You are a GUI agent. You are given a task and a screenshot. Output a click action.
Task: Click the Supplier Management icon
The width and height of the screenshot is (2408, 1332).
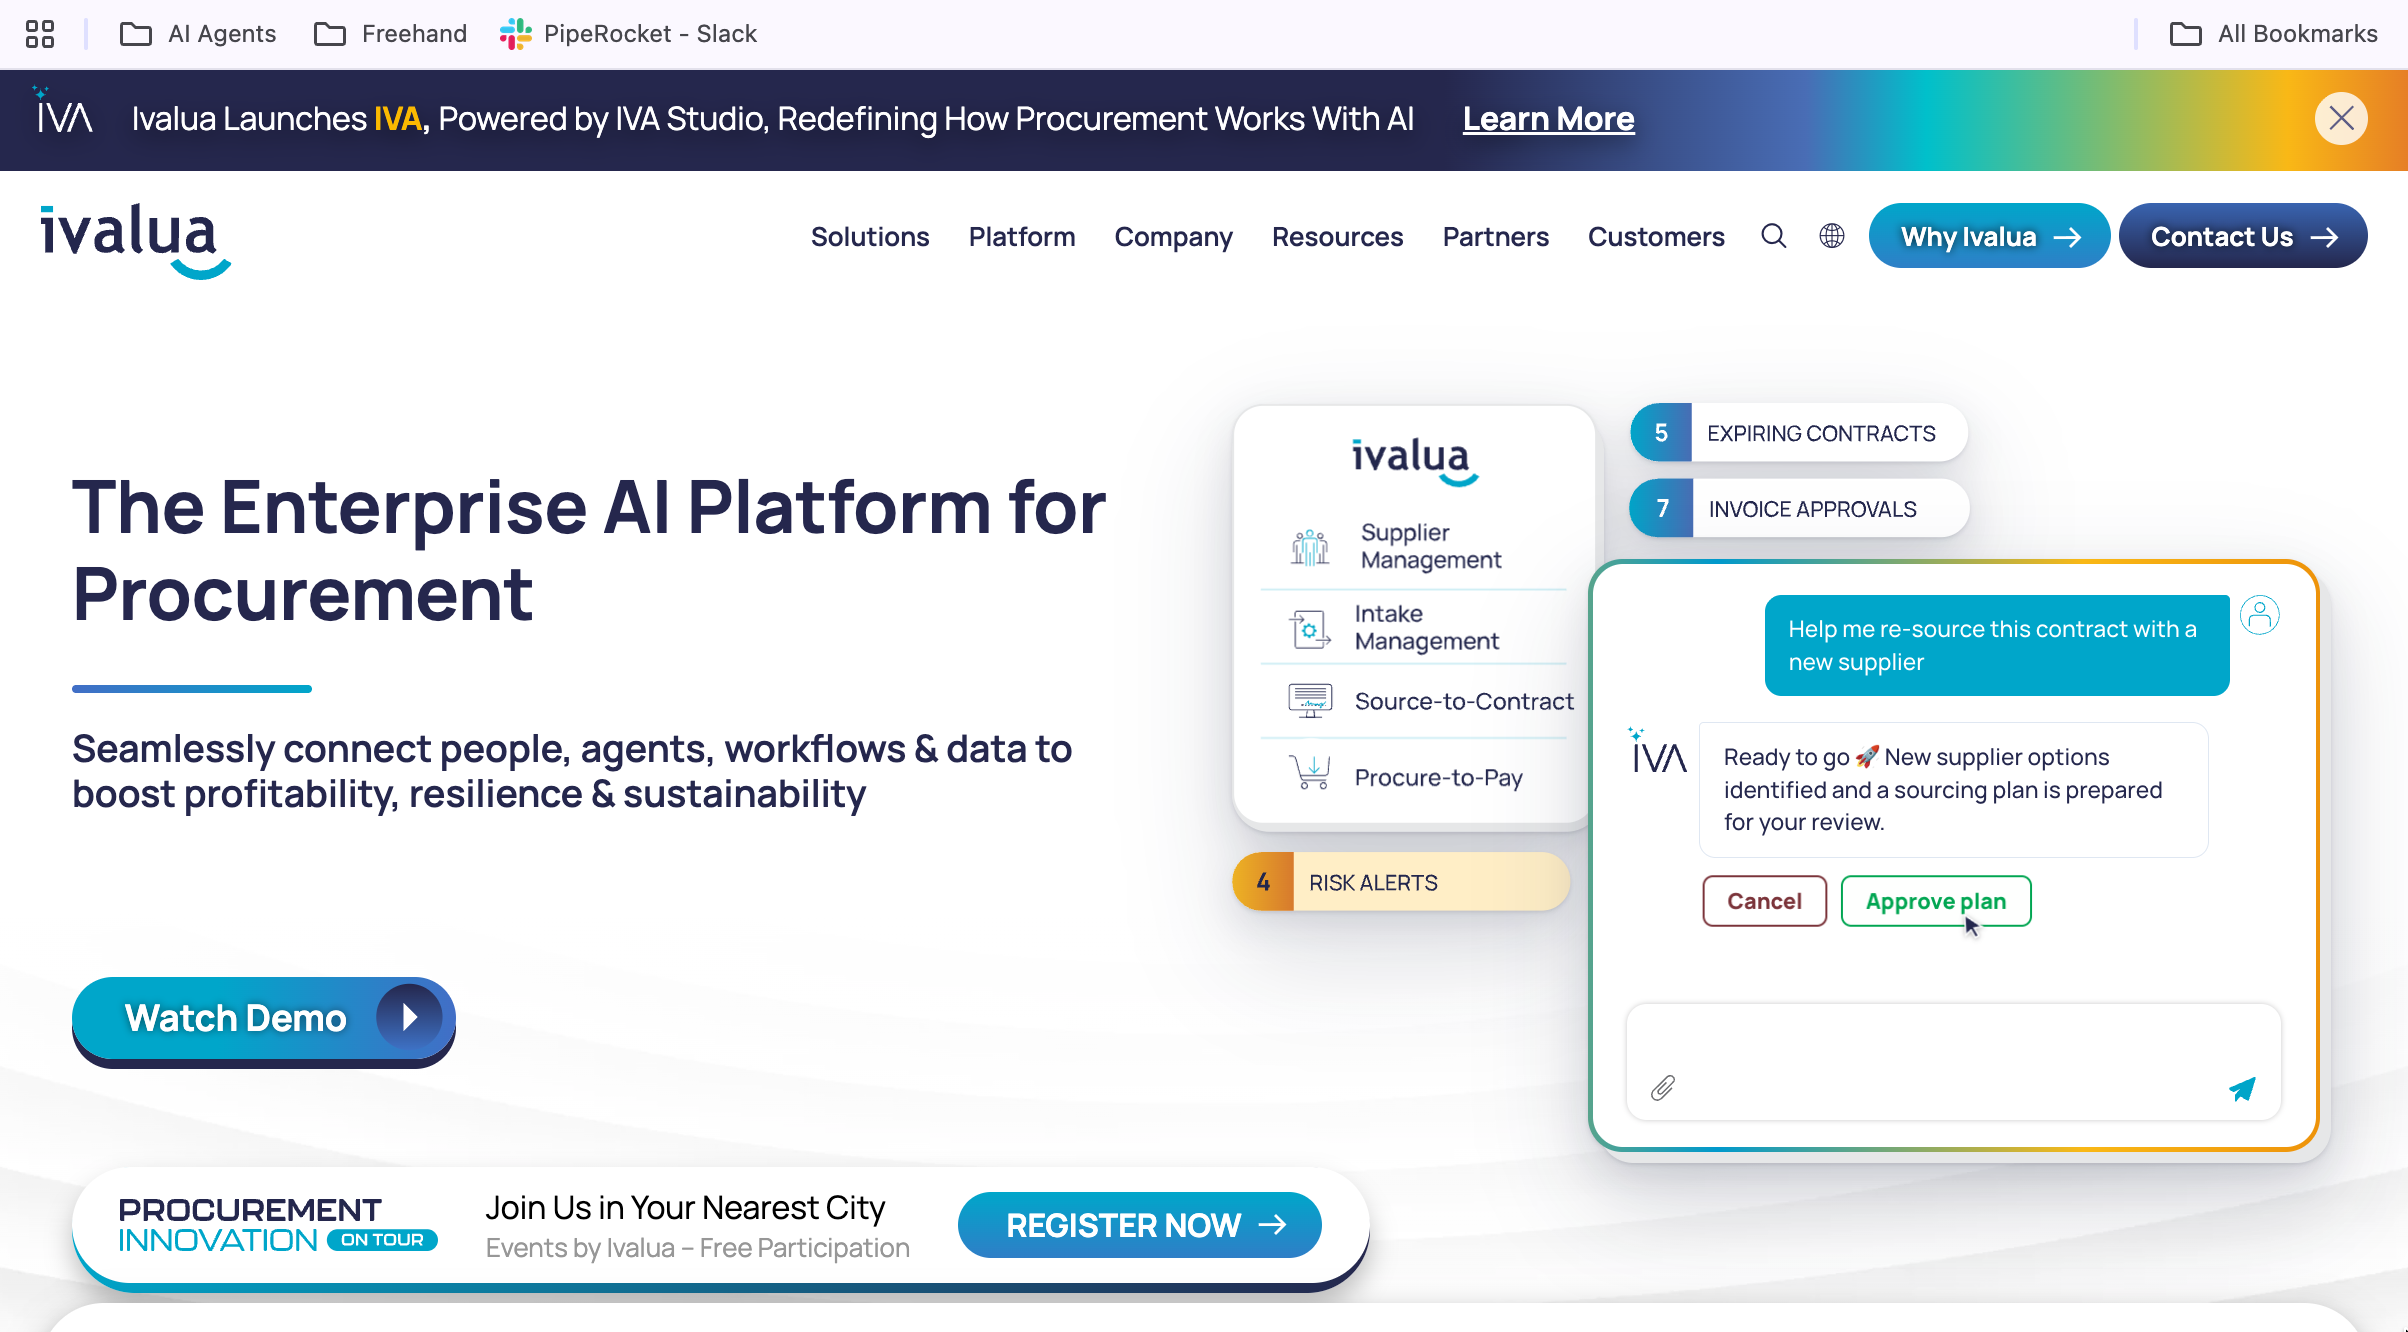point(1309,547)
